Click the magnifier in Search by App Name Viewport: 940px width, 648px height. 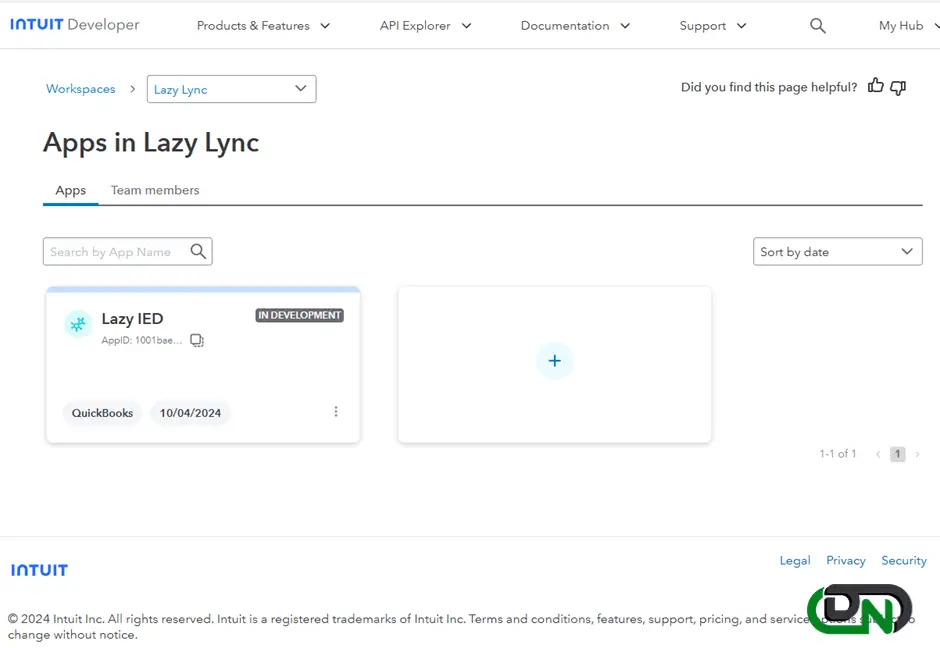pos(198,251)
